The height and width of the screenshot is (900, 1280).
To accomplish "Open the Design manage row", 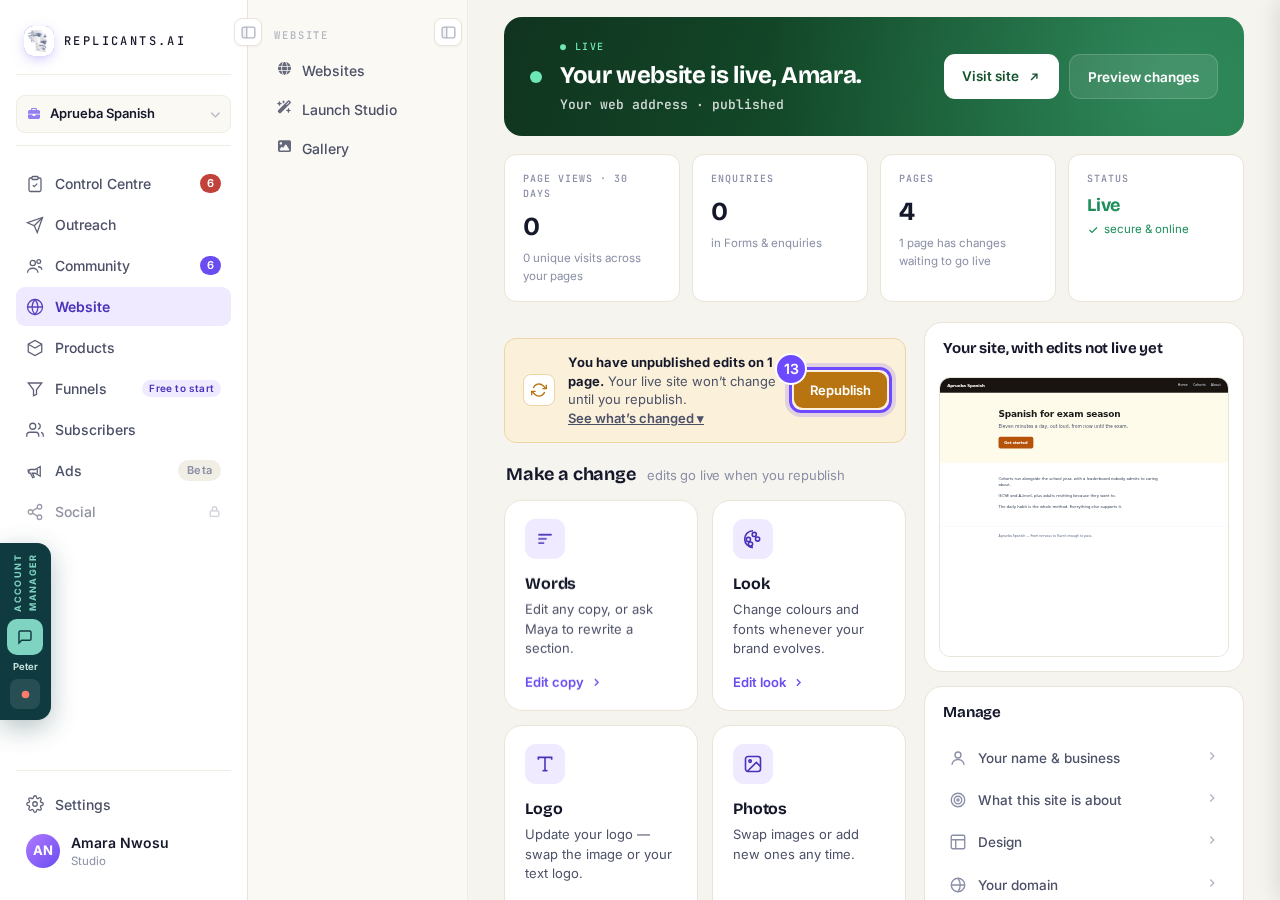I will pyautogui.click(x=1084, y=842).
